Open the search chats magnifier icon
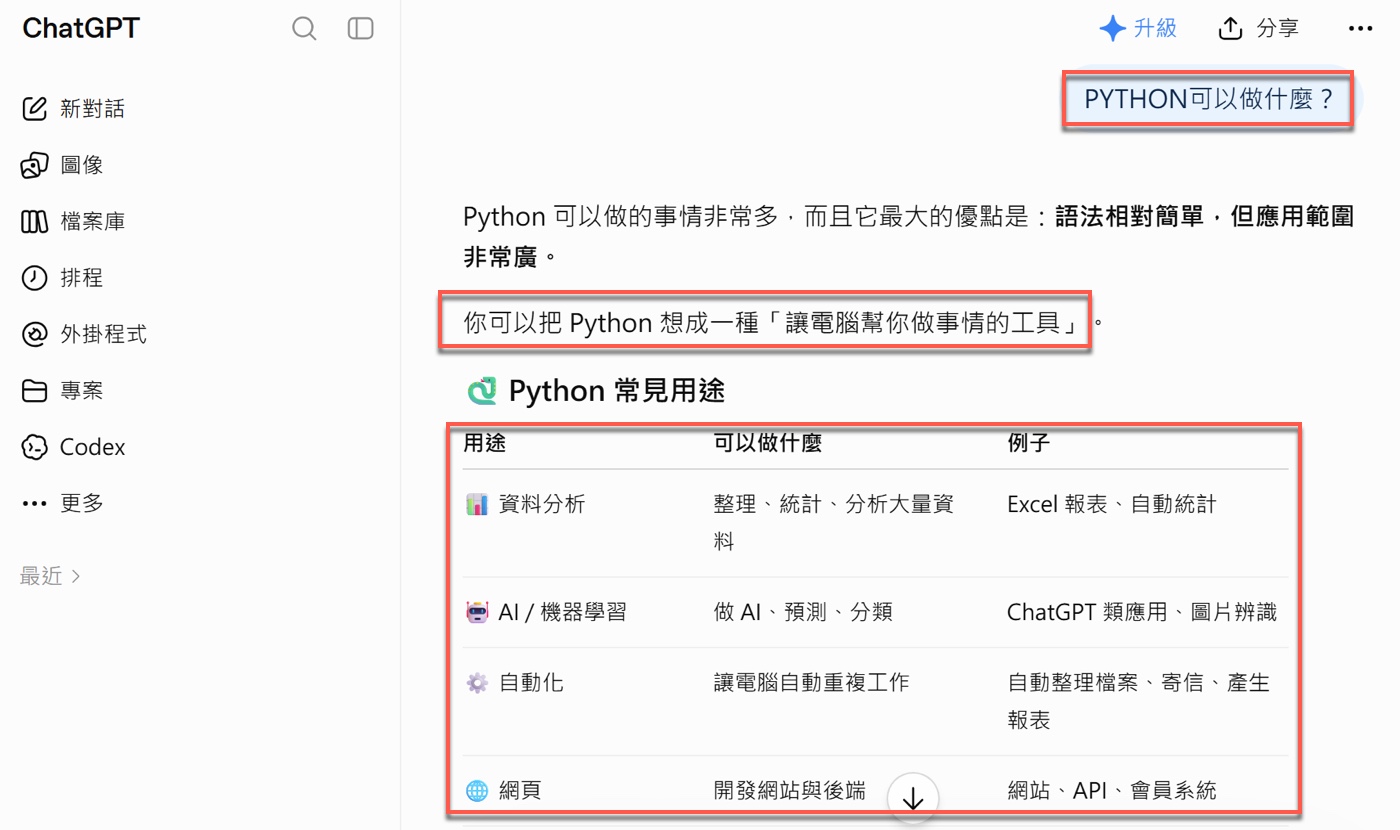This screenshot has width=1400, height=830. point(304,28)
